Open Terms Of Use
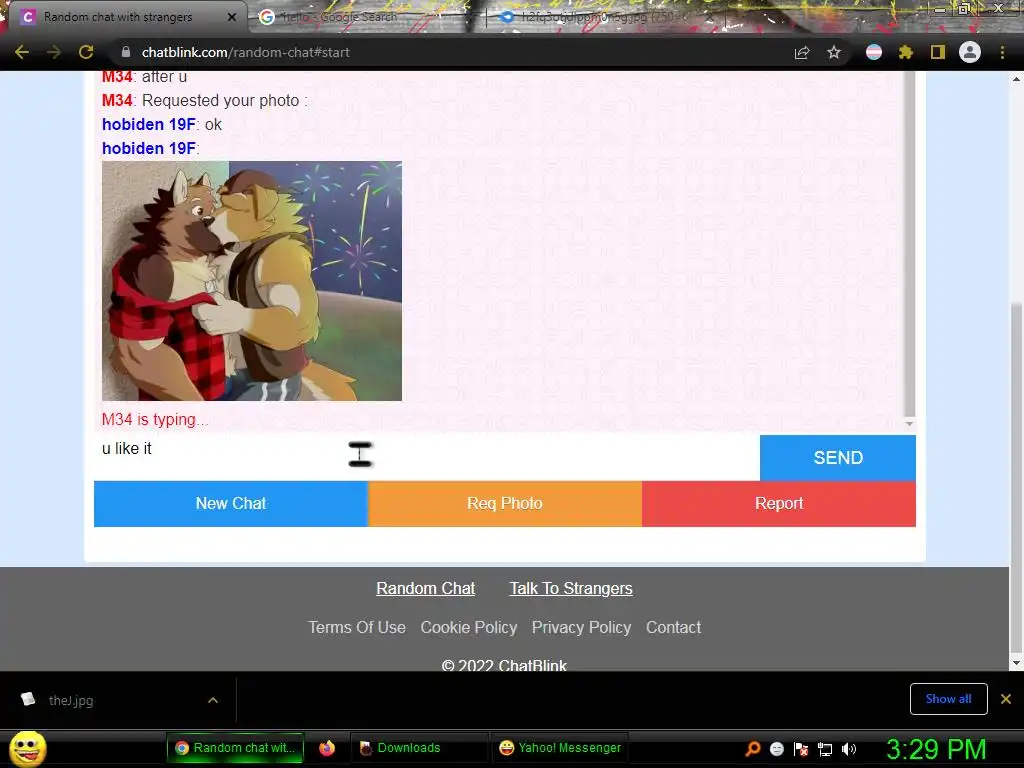 [357, 628]
